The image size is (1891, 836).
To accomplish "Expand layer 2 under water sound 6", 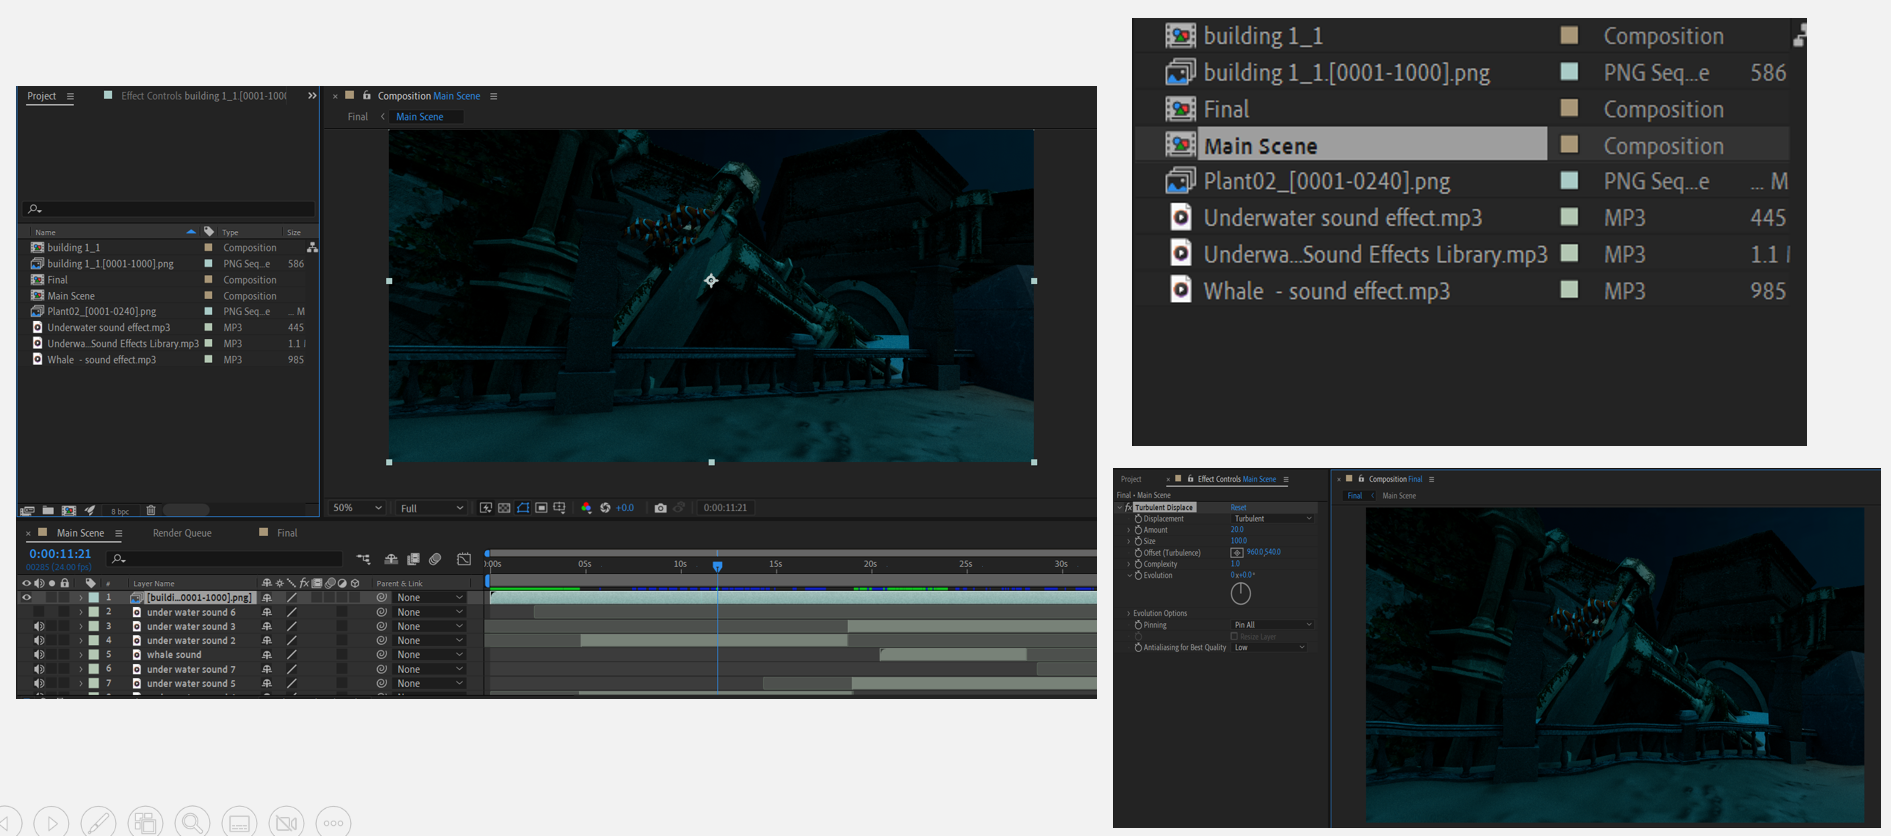I will (81, 612).
